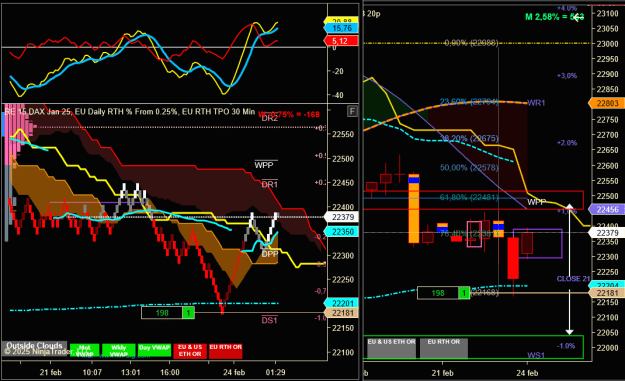Toggle the green Mnt VWAP button
625x381 pixels.
point(85,350)
